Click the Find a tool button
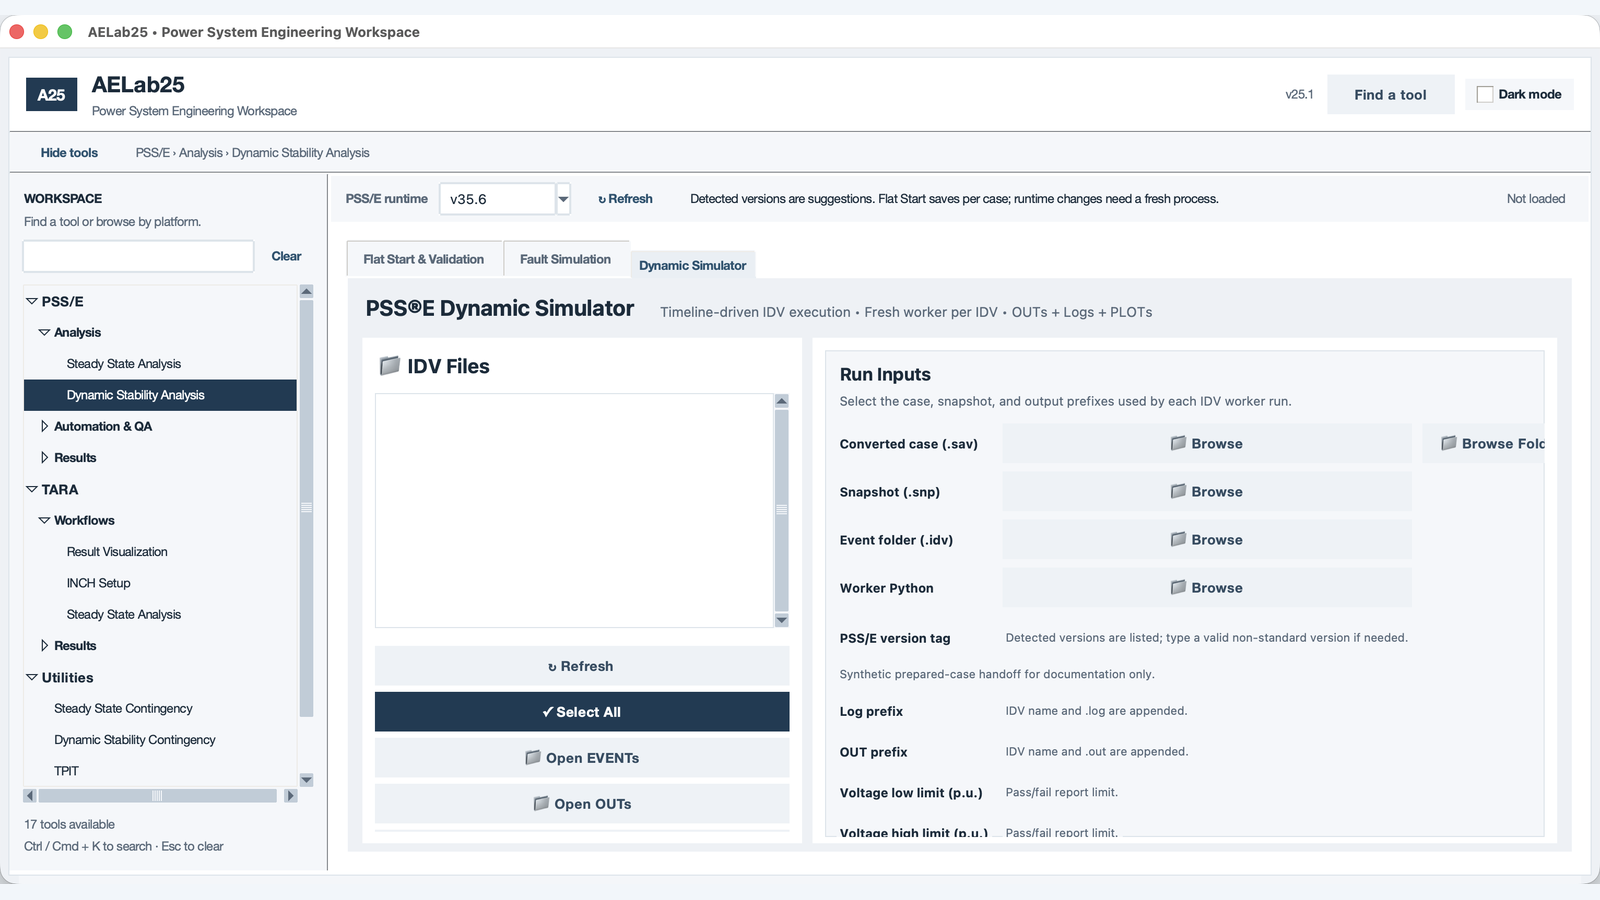 1390,95
